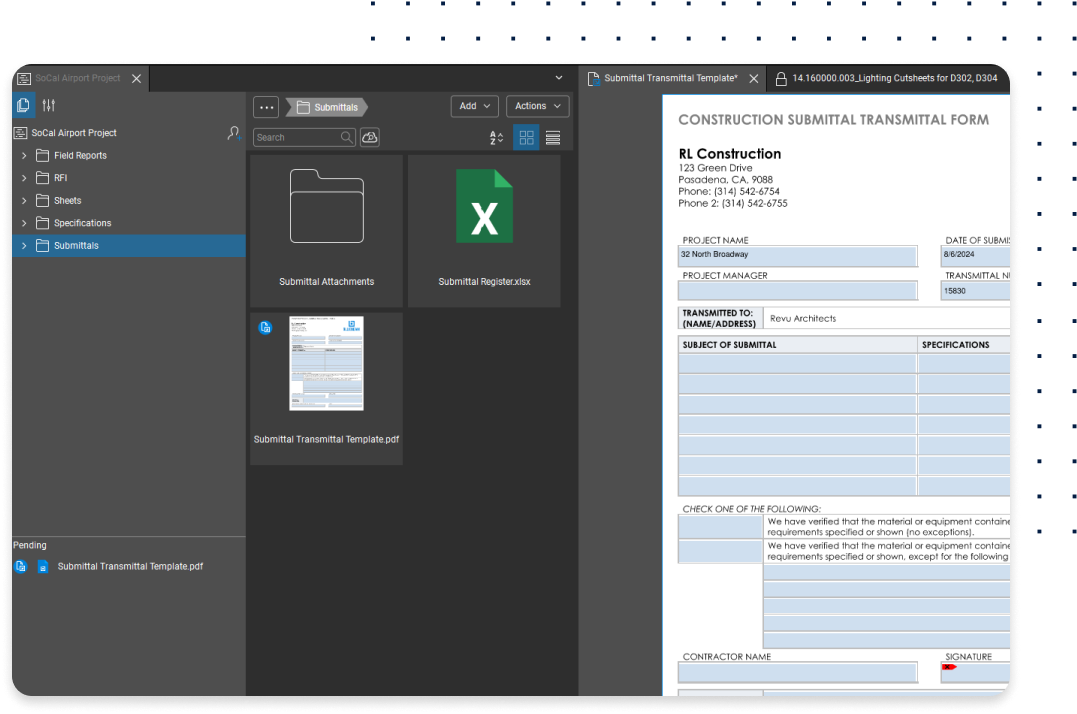The height and width of the screenshot is (714, 1077).
Task: Click the ellipsis more options button
Action: (x=267, y=107)
